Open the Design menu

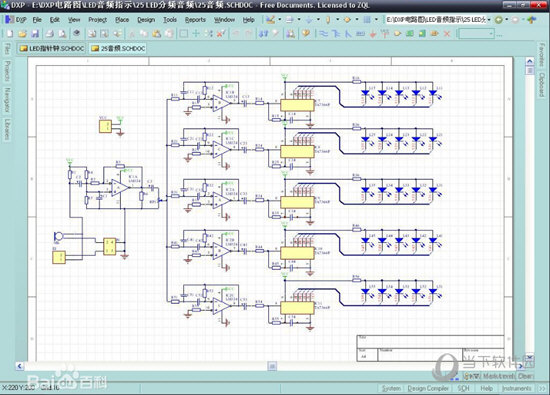146,20
